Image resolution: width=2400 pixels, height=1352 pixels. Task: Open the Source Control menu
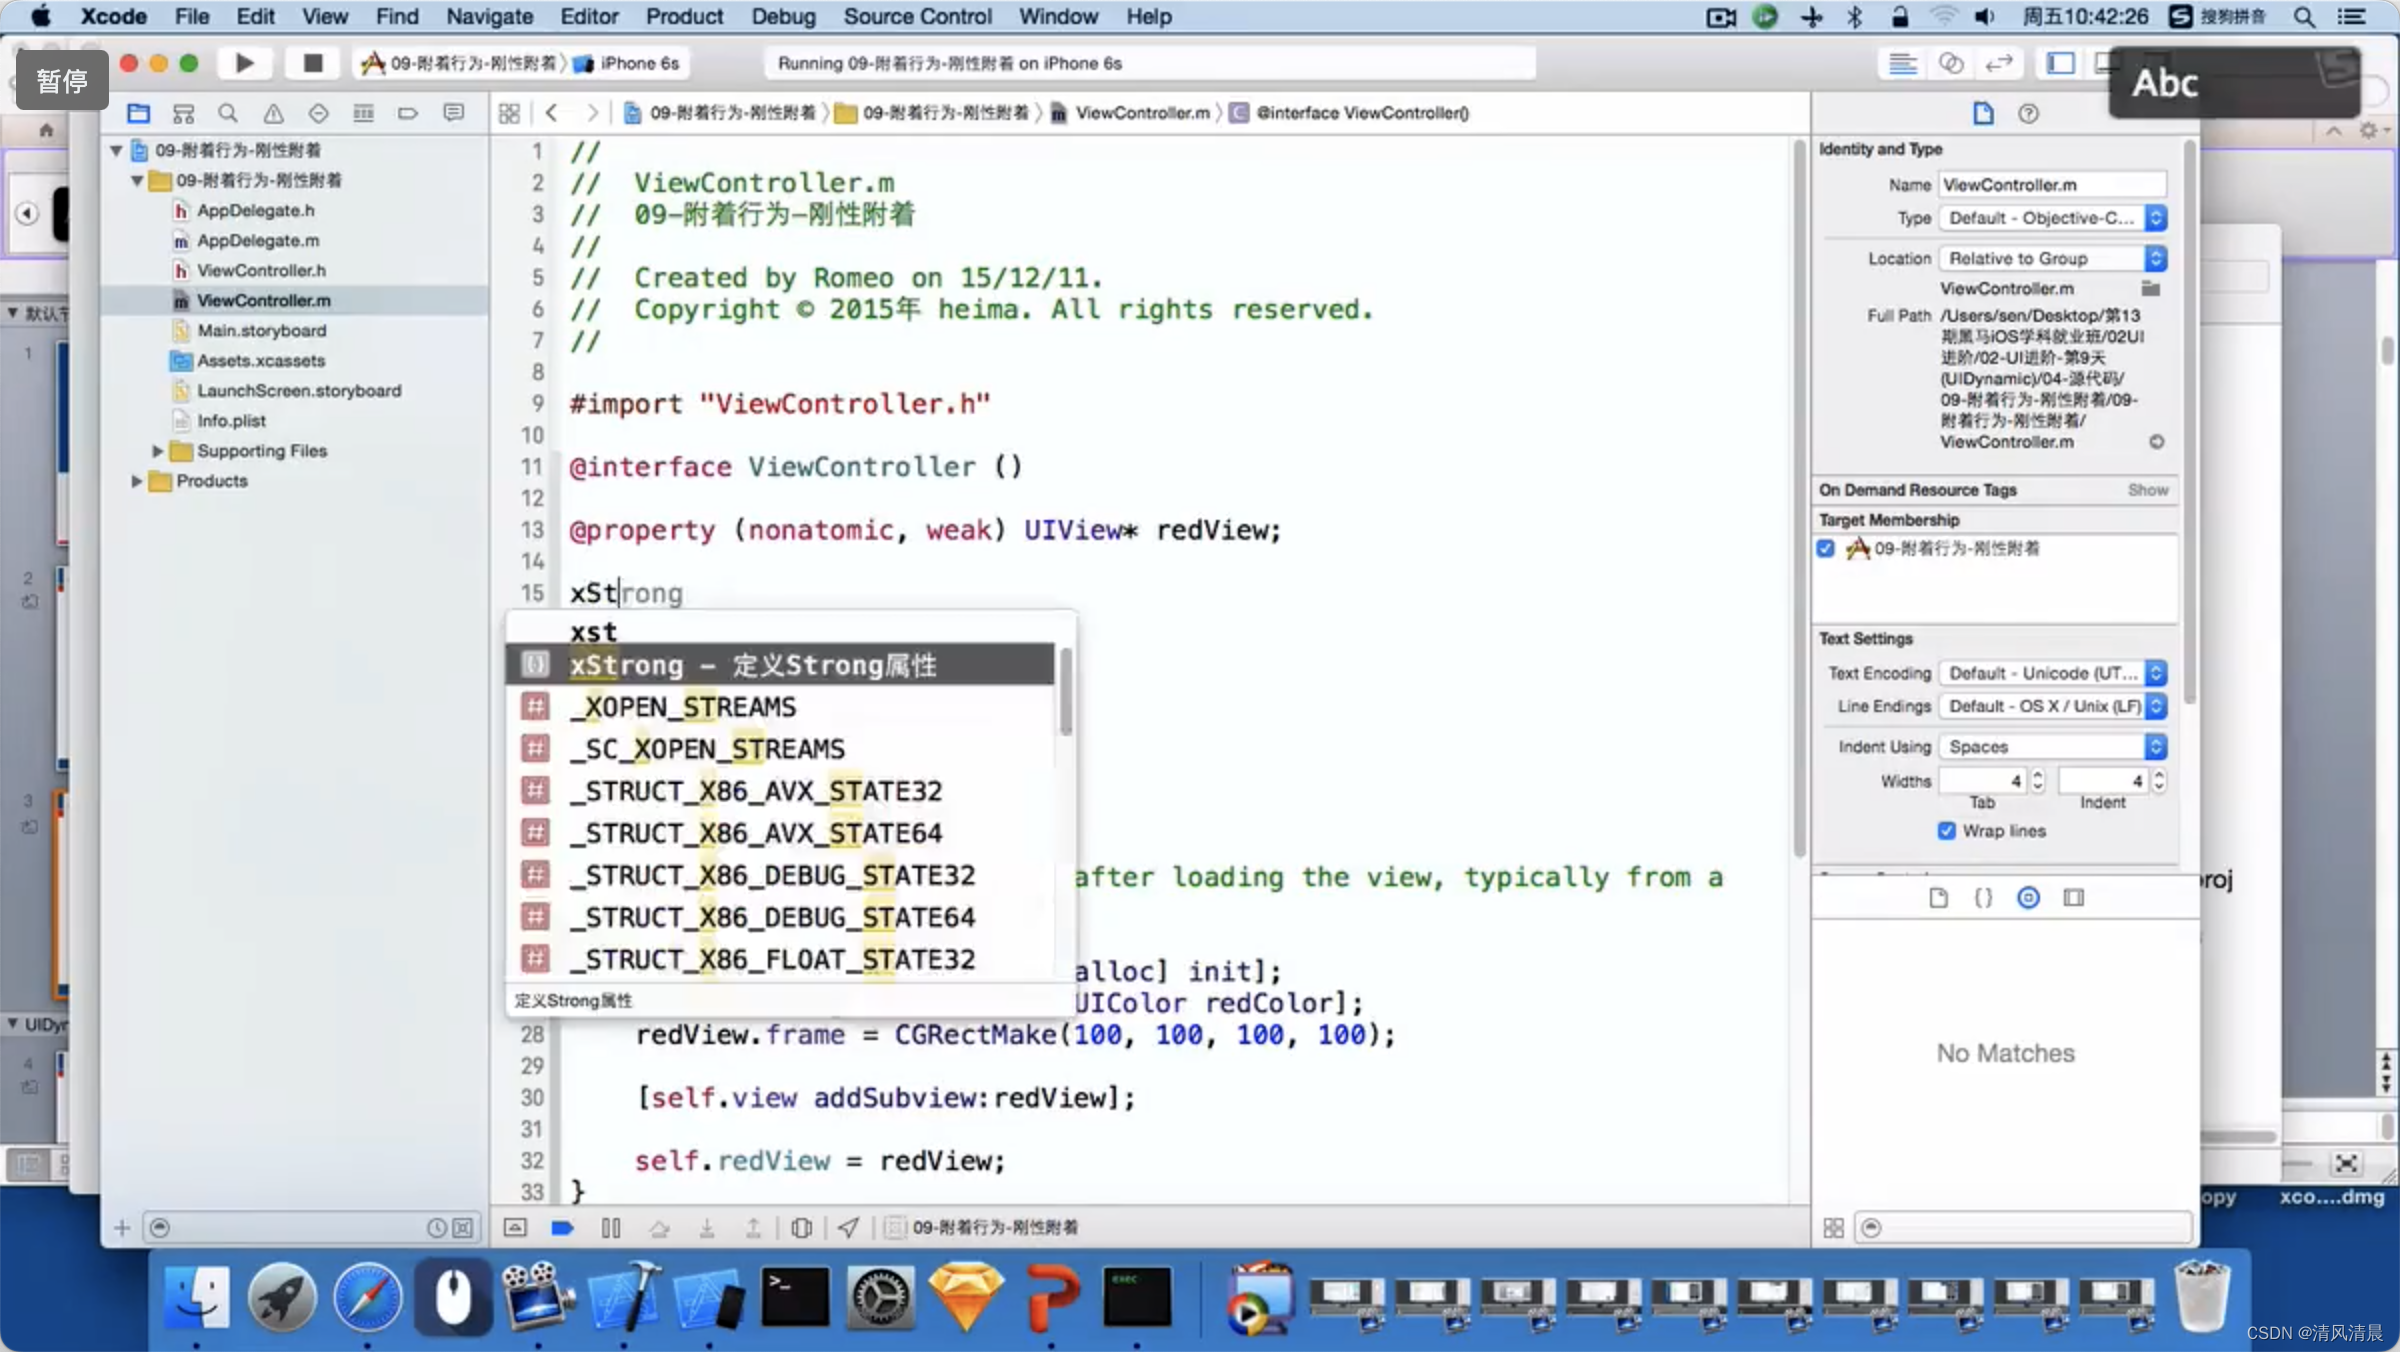coord(916,16)
